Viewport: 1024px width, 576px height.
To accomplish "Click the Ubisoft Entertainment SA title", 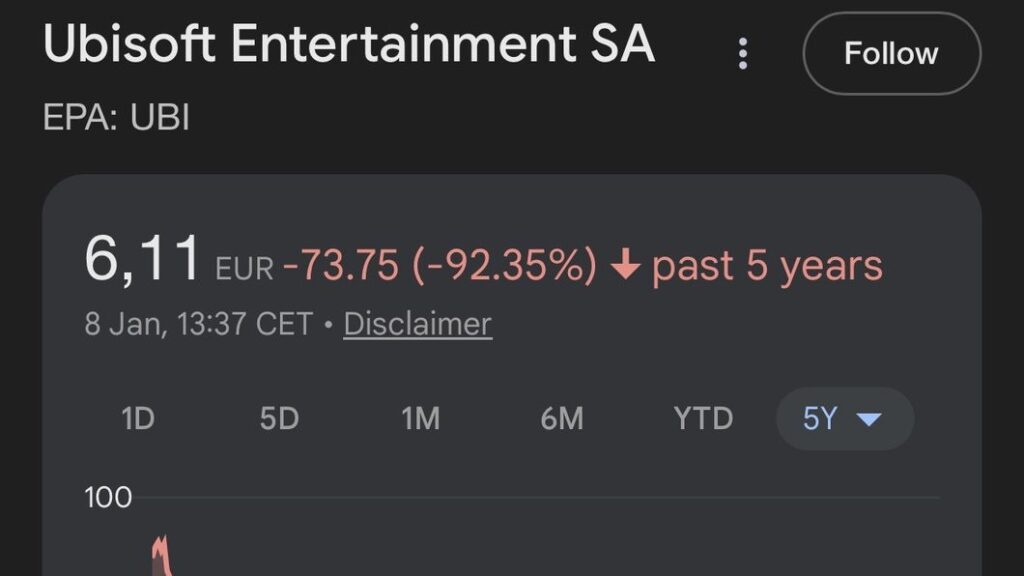I will [348, 44].
